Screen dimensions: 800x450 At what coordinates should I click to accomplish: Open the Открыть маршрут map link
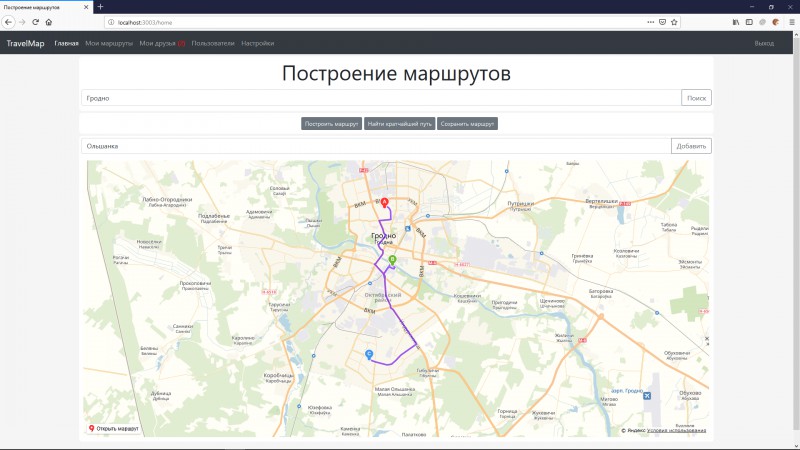[113, 429]
